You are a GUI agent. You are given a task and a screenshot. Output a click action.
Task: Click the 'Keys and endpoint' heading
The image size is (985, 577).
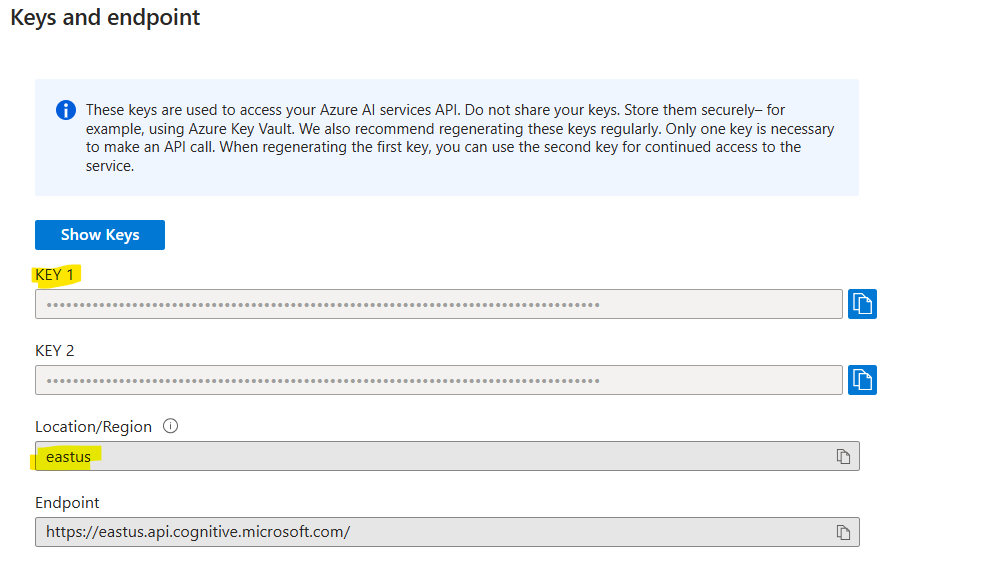tap(105, 18)
